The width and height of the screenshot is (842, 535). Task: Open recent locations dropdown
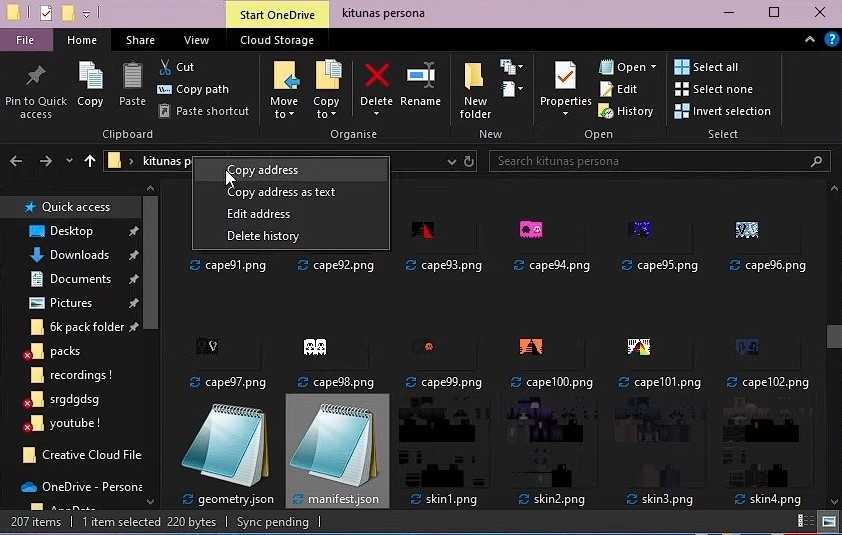(69, 161)
